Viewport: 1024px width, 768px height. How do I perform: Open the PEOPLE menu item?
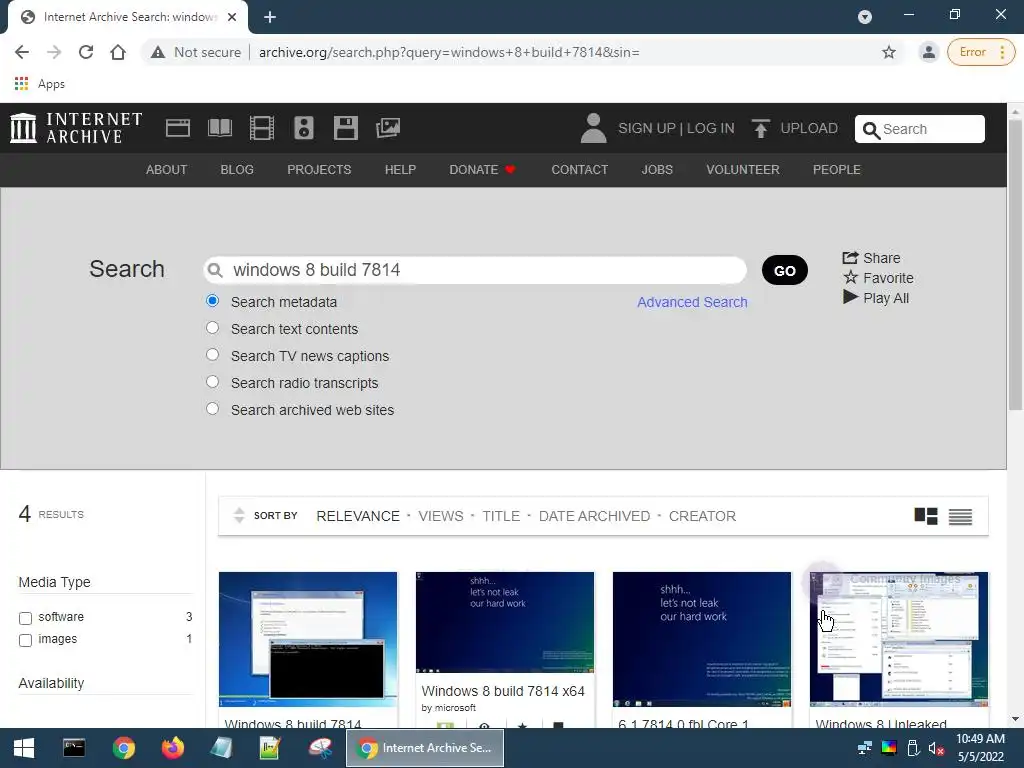point(837,170)
